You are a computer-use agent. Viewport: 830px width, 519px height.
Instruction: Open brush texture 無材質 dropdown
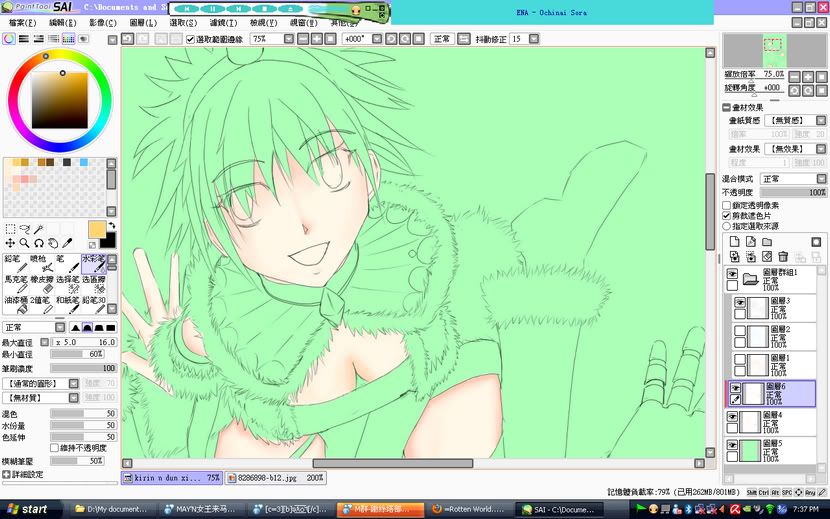(x=74, y=398)
